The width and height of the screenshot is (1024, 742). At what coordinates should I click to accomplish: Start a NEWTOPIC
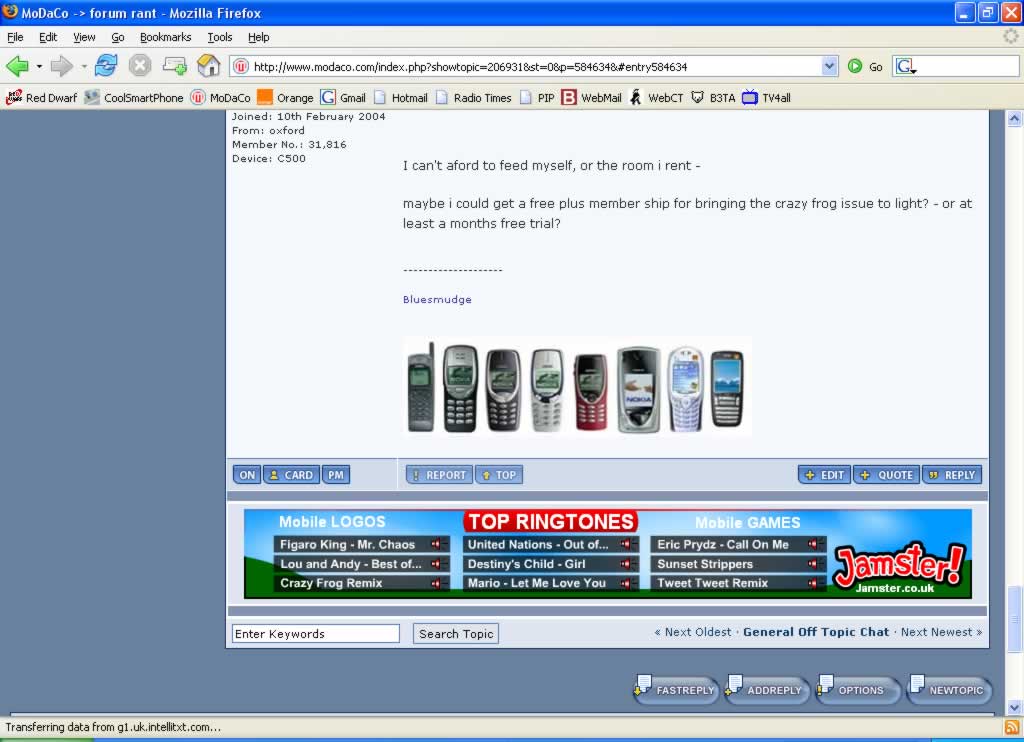[x=950, y=690]
